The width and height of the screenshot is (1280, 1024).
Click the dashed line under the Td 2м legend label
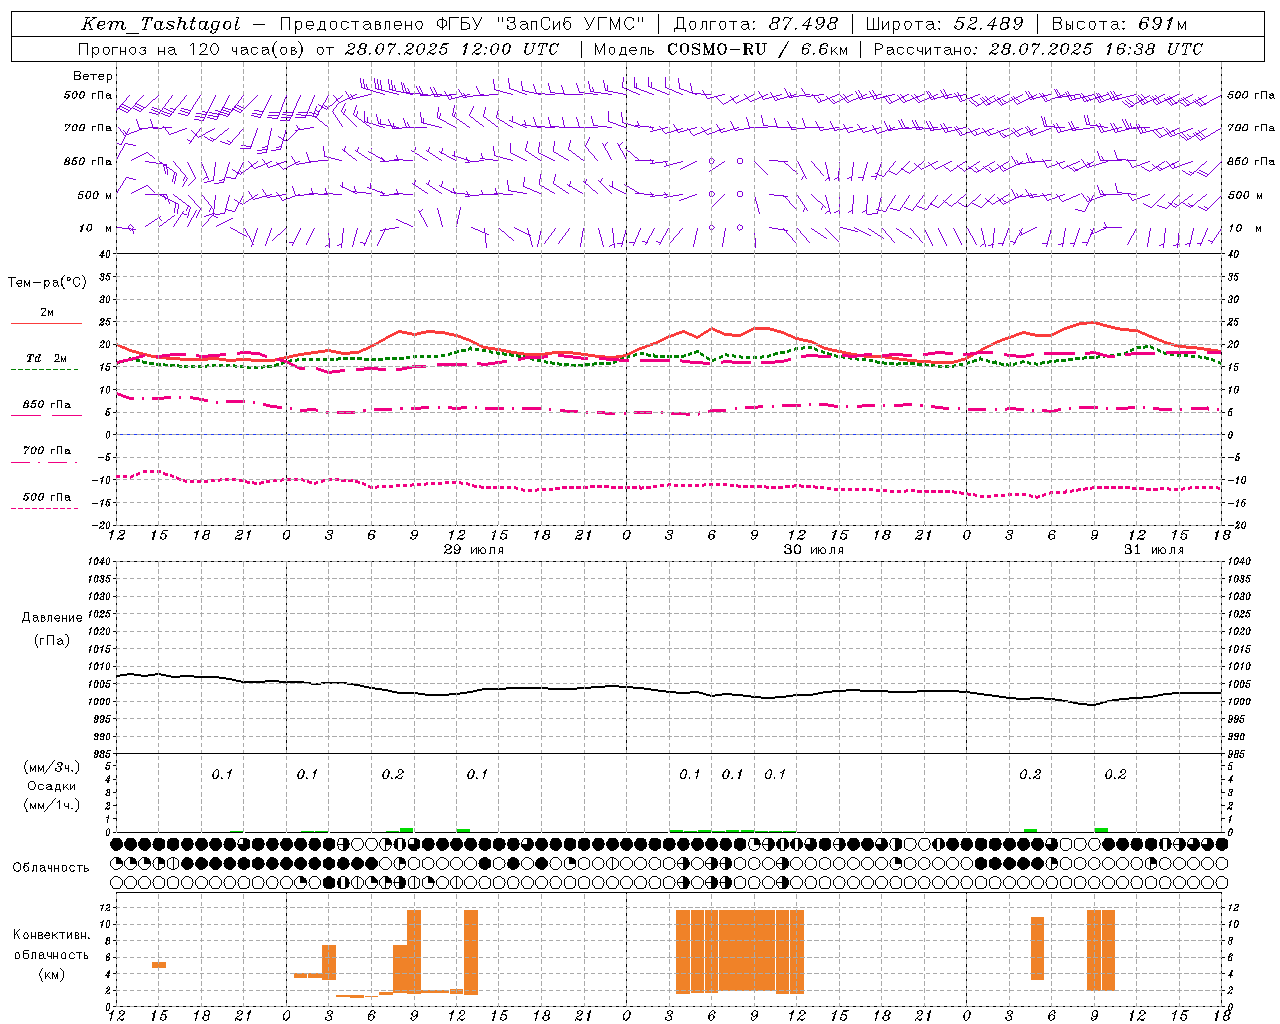pyautogui.click(x=44, y=369)
